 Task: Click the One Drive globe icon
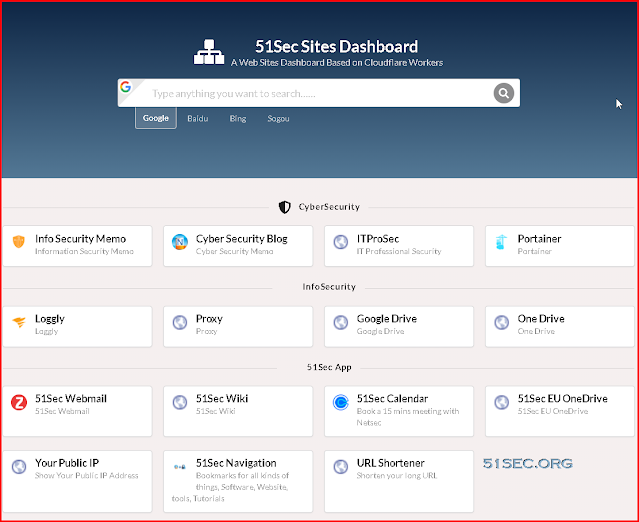[x=502, y=322]
